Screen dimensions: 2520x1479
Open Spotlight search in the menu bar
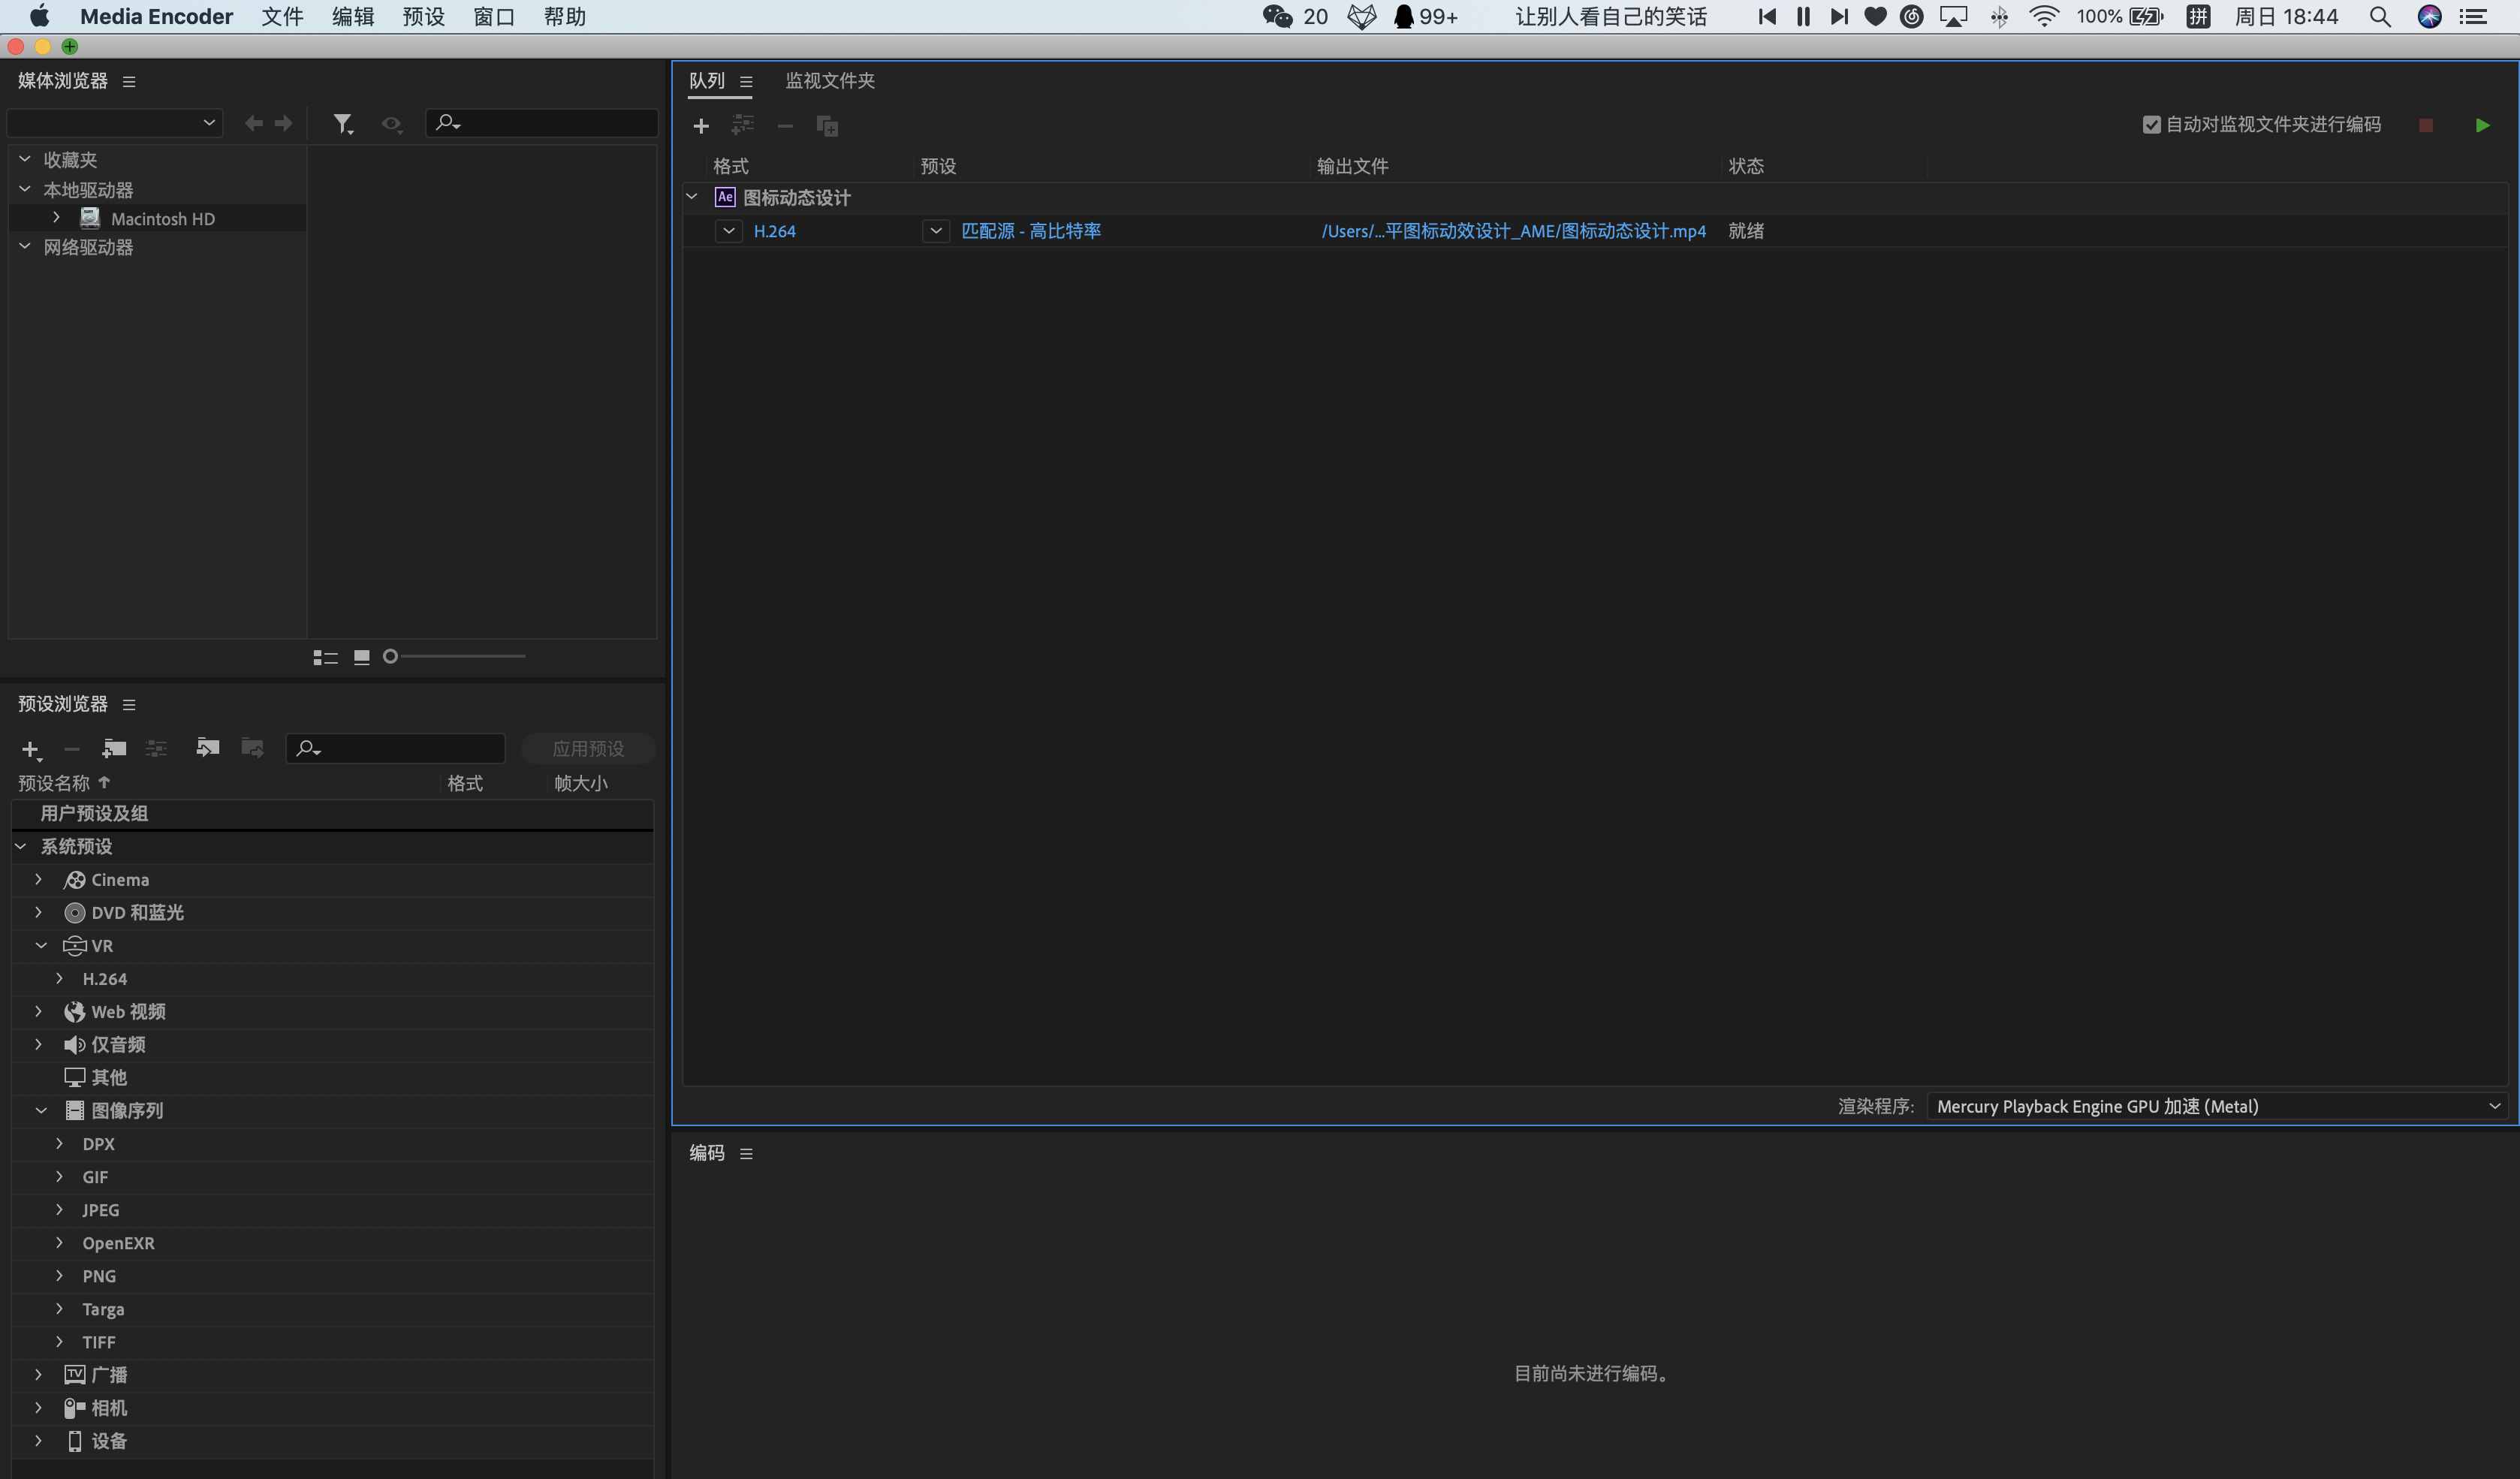coord(2380,17)
